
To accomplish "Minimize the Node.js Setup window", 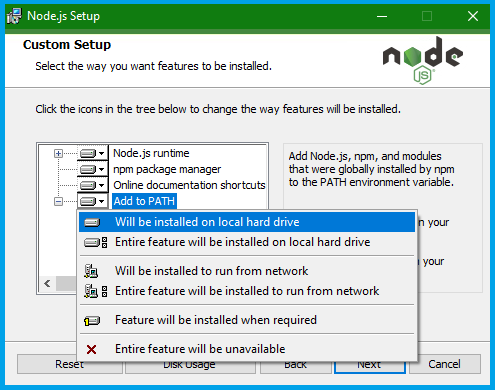I will click(x=382, y=16).
